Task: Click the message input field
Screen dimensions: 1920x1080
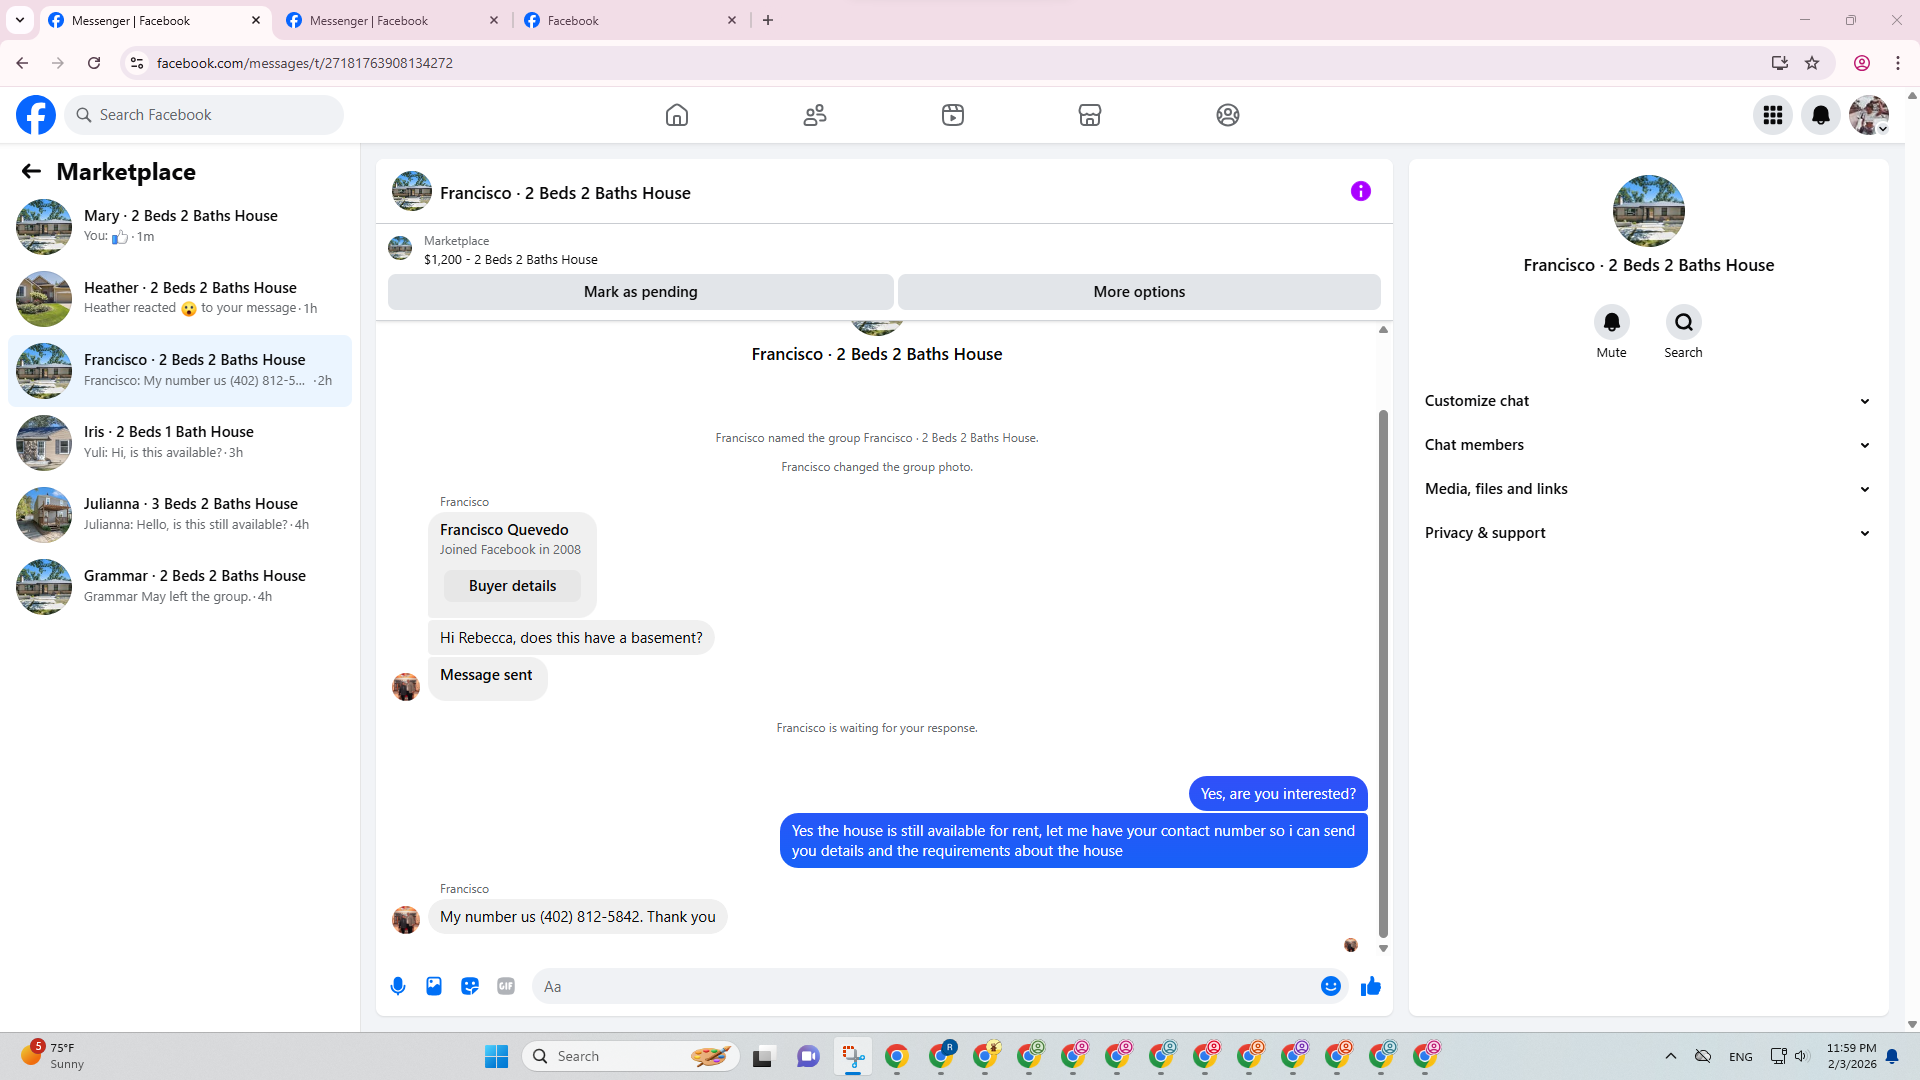Action: (x=925, y=986)
